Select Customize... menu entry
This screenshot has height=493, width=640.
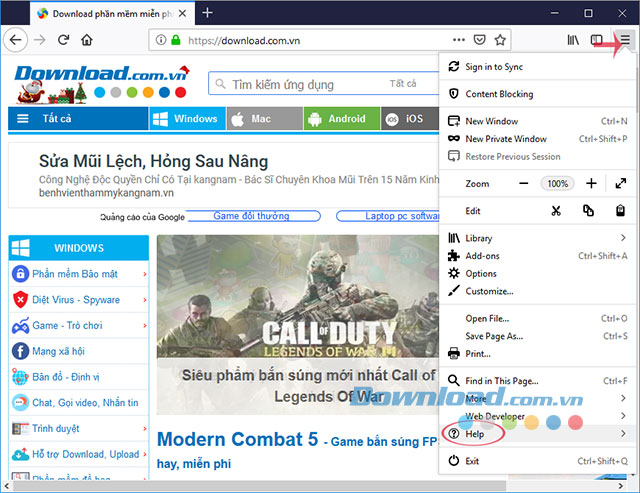537,291
